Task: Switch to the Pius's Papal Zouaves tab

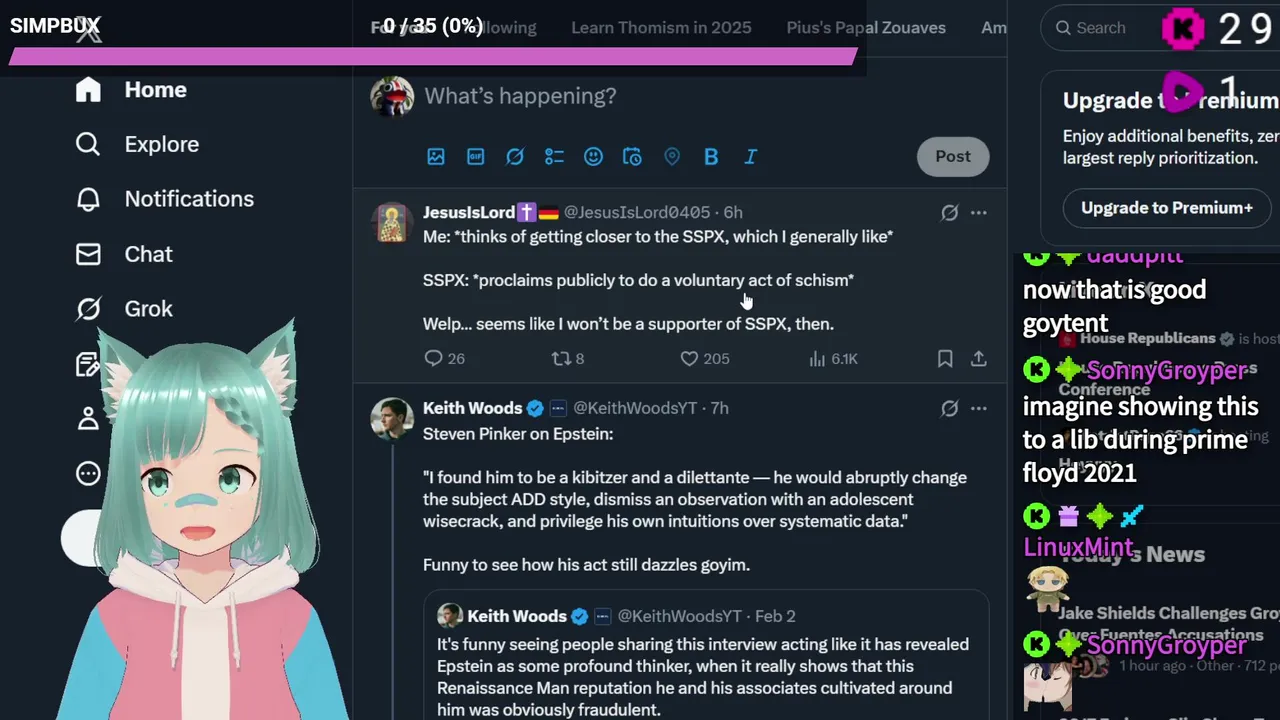Action: (x=866, y=28)
